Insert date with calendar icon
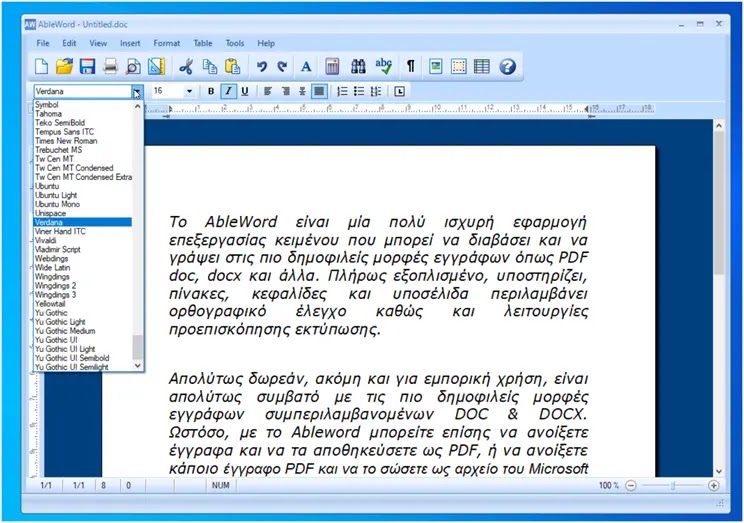744x523 pixels. 332,66
